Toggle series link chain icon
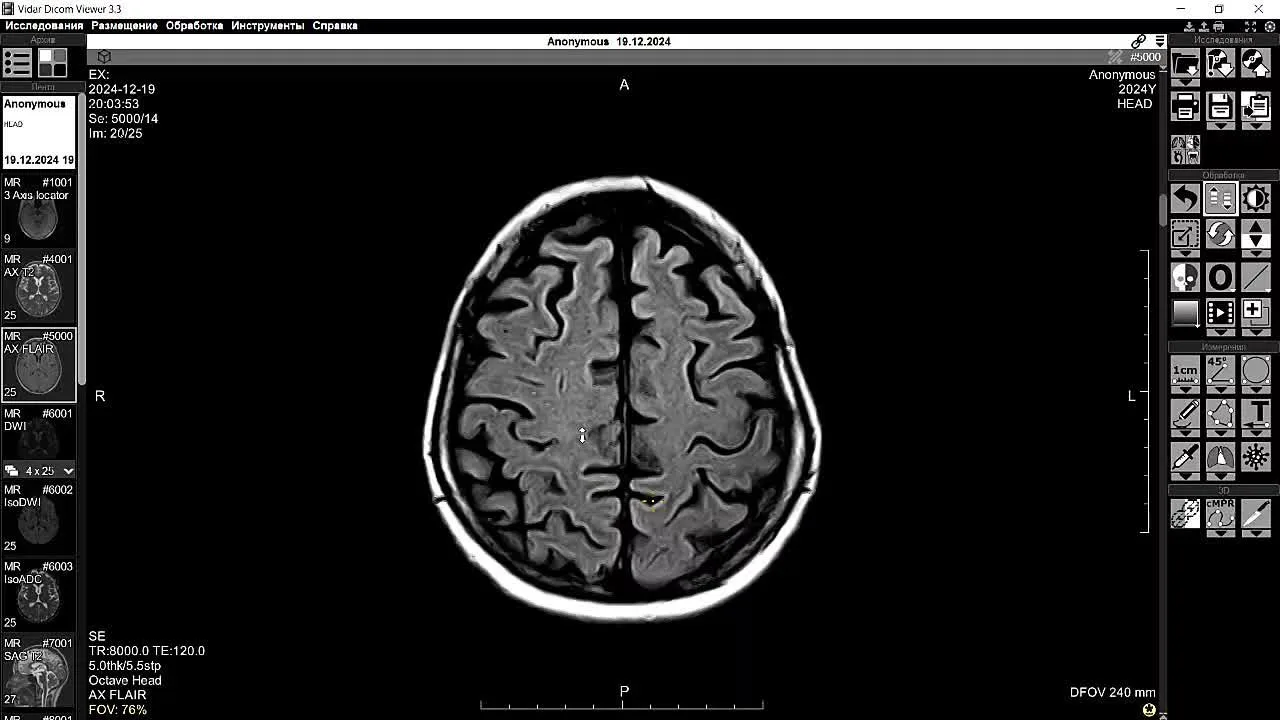Image resolution: width=1280 pixels, height=720 pixels. [1139, 41]
